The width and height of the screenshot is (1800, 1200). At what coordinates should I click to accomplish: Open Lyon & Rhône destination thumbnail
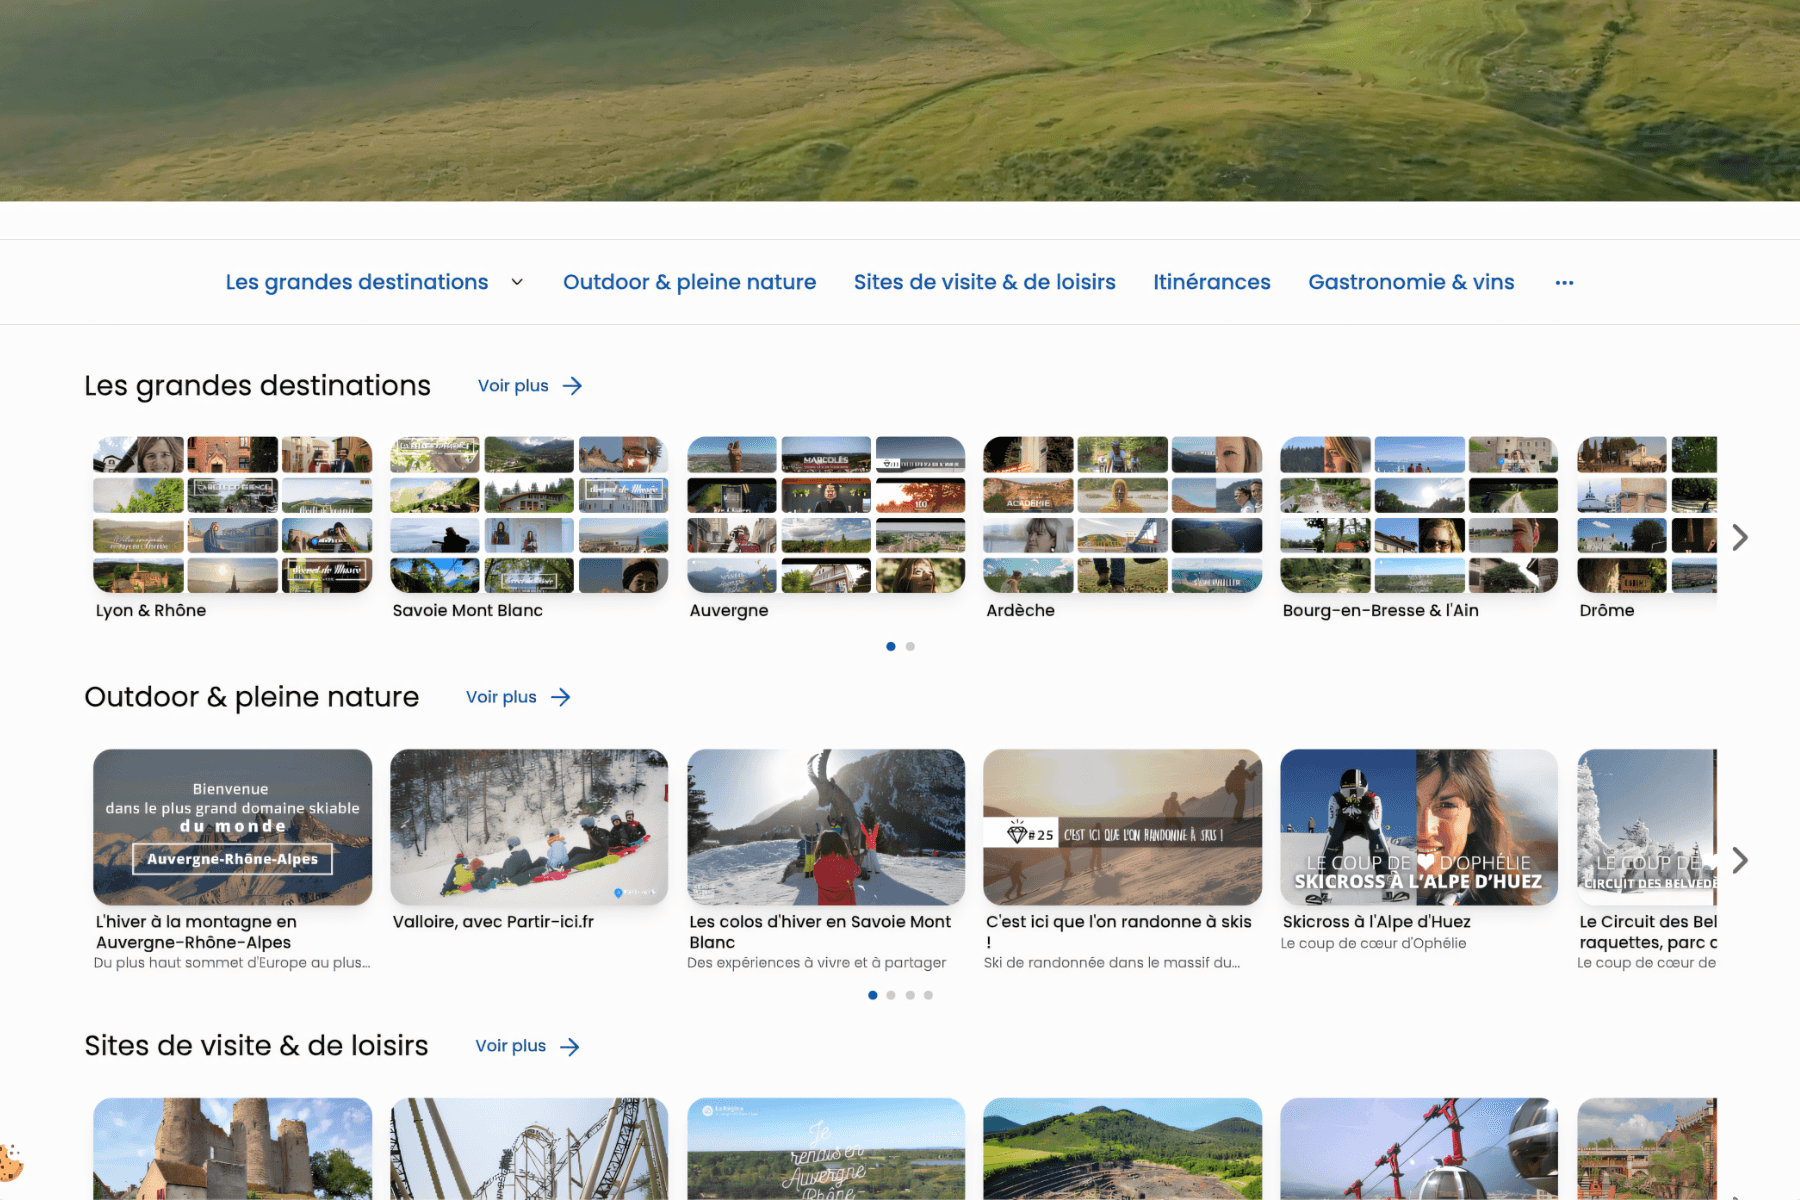tap(232, 515)
